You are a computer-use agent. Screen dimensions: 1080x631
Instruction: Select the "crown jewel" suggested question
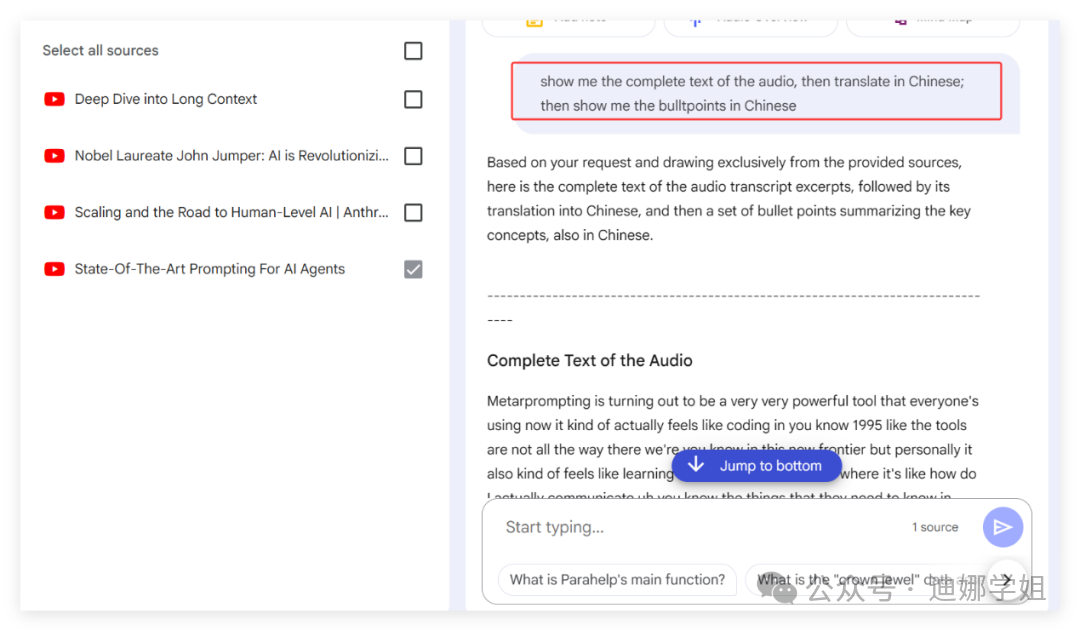click(864, 579)
